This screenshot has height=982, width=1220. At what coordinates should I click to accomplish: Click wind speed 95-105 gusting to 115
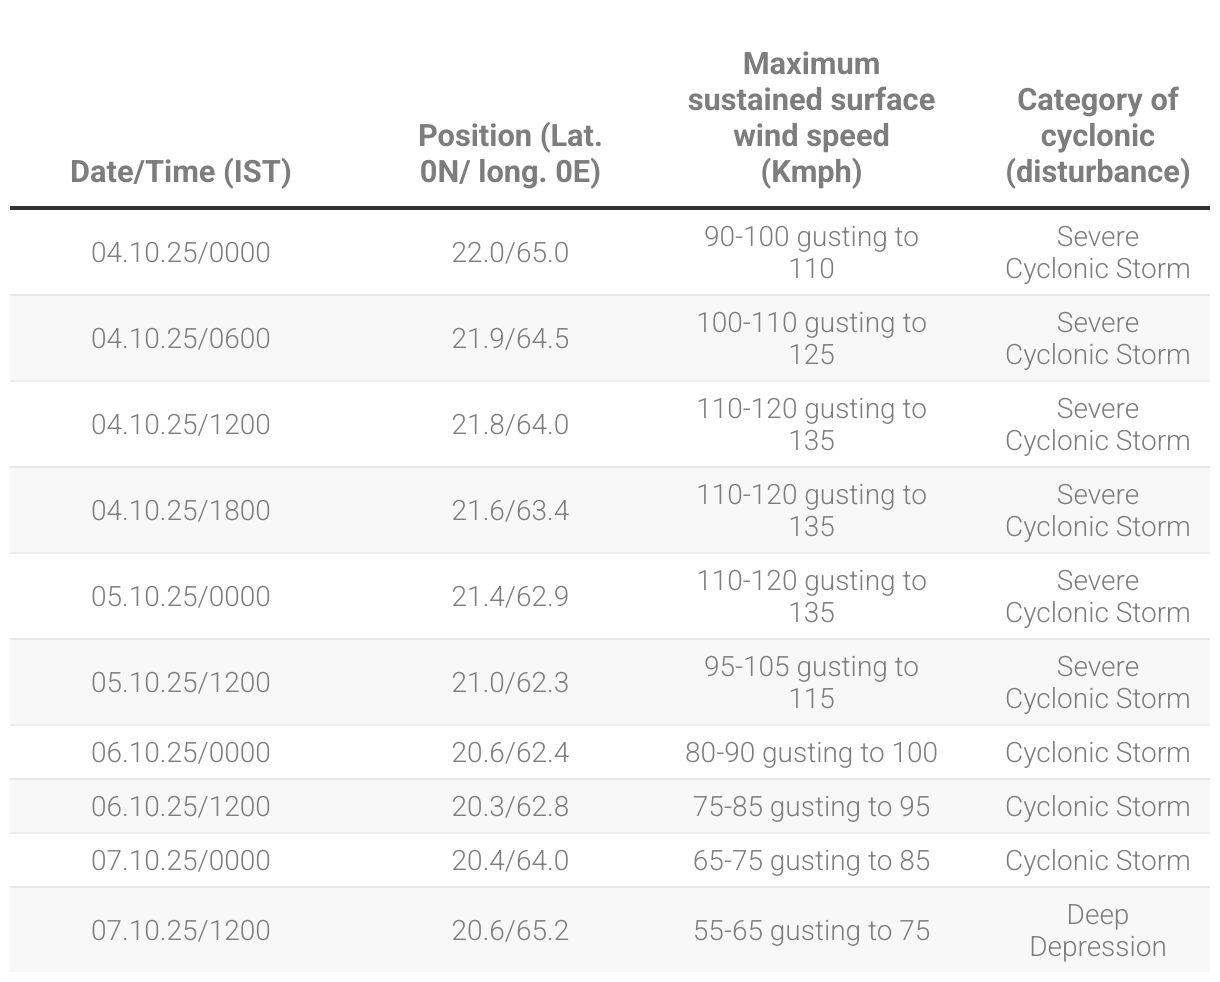[811, 682]
